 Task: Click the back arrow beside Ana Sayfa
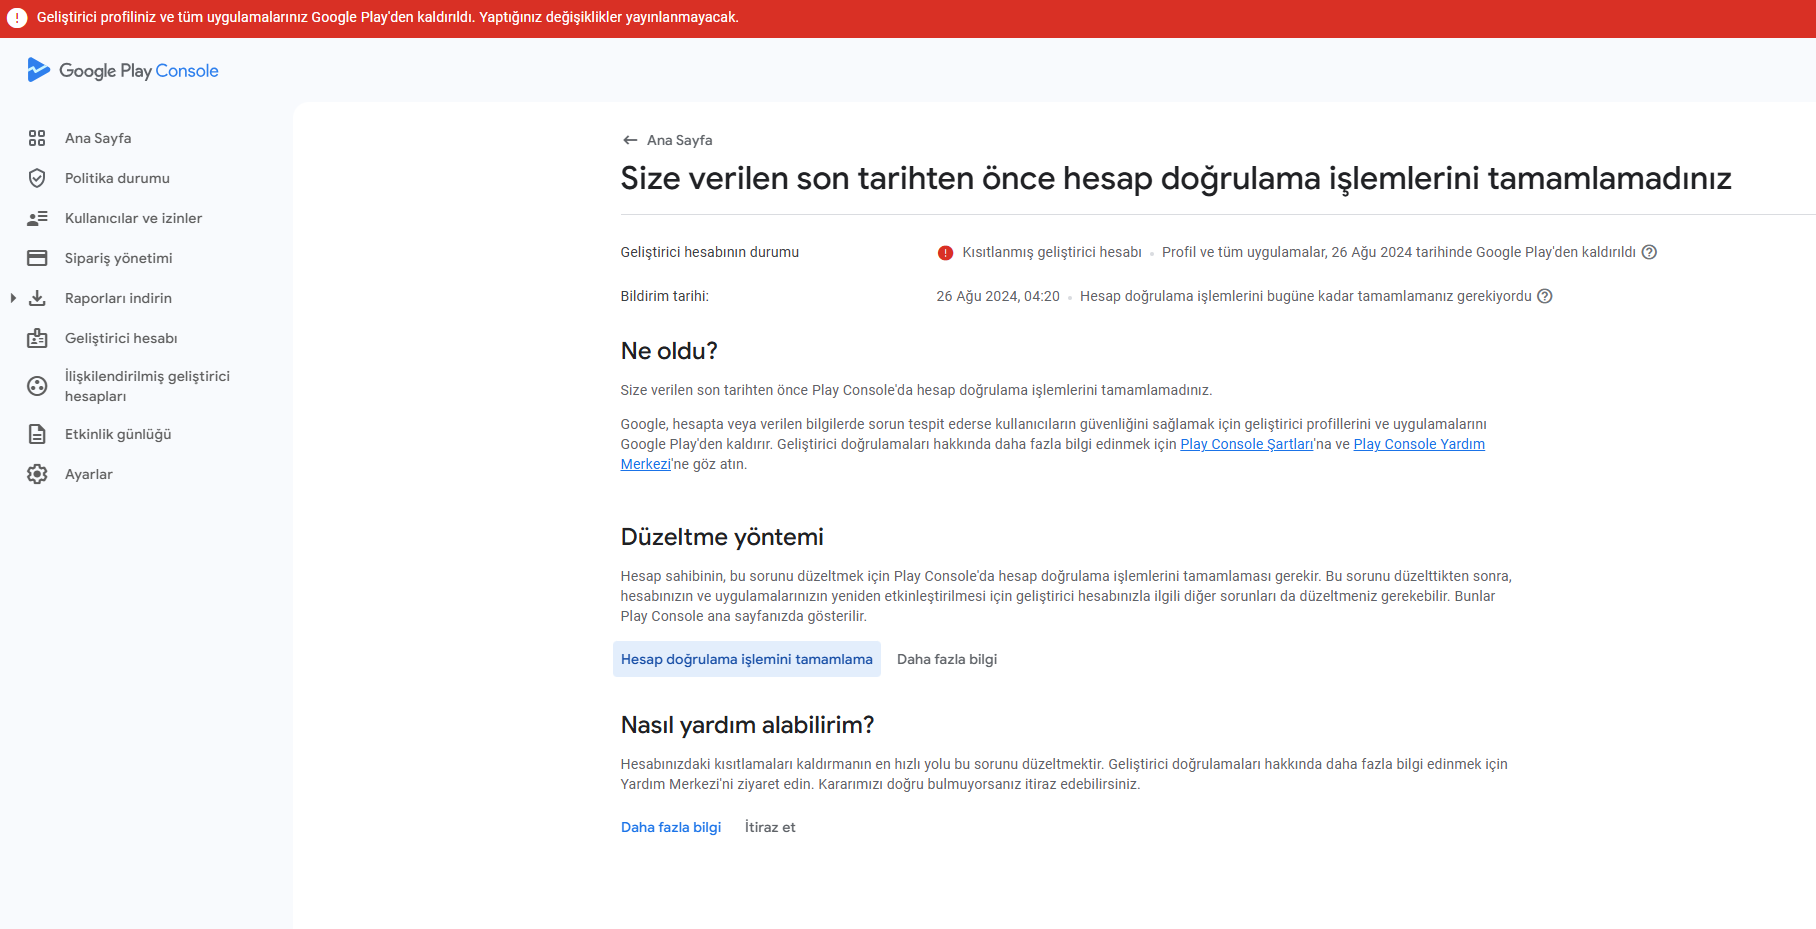click(630, 140)
